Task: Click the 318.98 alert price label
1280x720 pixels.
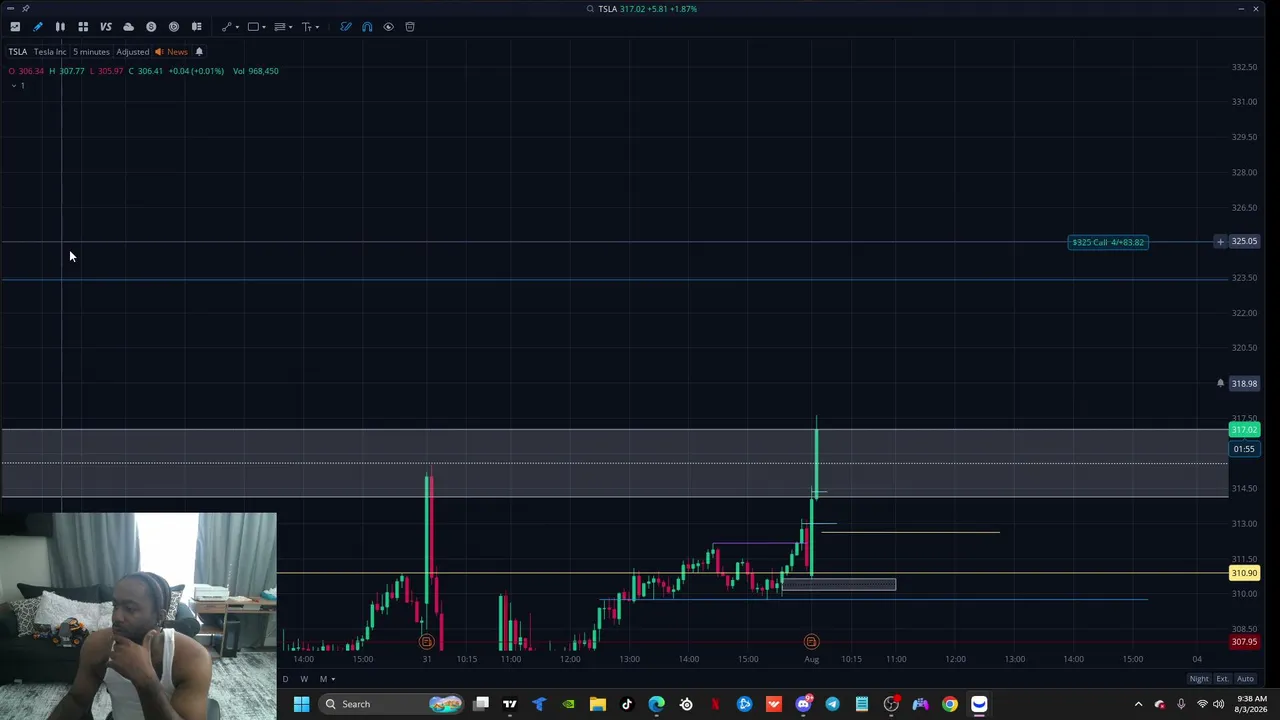Action: [1244, 383]
